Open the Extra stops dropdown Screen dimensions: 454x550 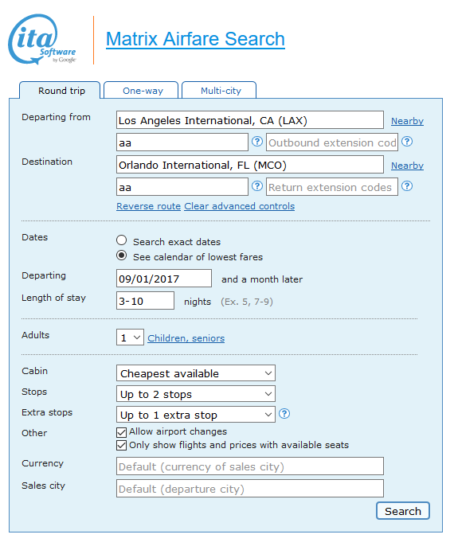196,415
